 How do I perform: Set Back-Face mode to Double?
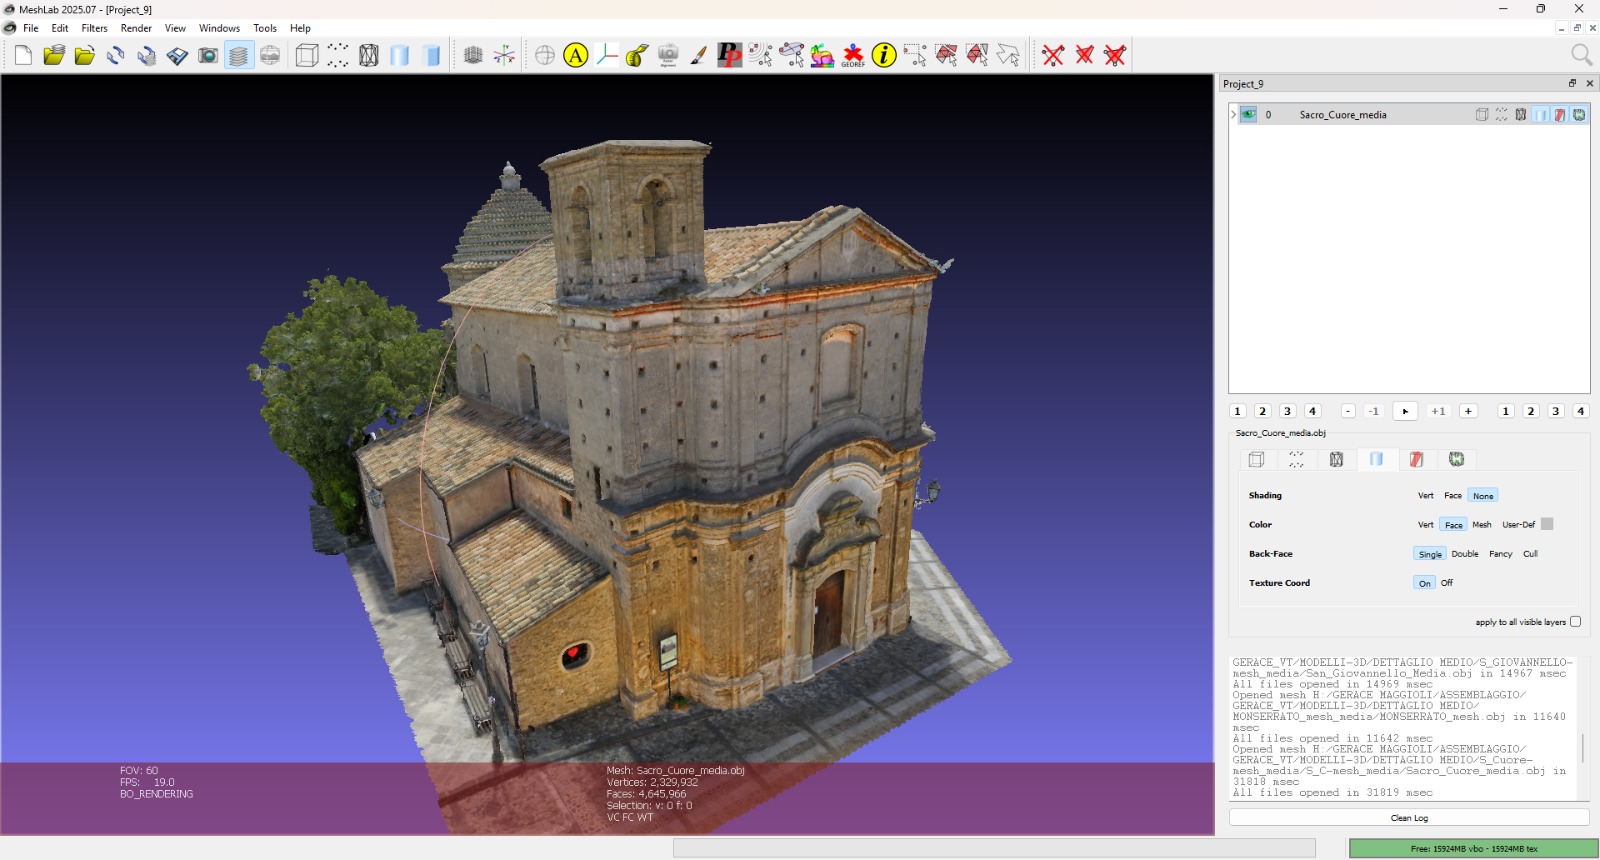click(1464, 554)
